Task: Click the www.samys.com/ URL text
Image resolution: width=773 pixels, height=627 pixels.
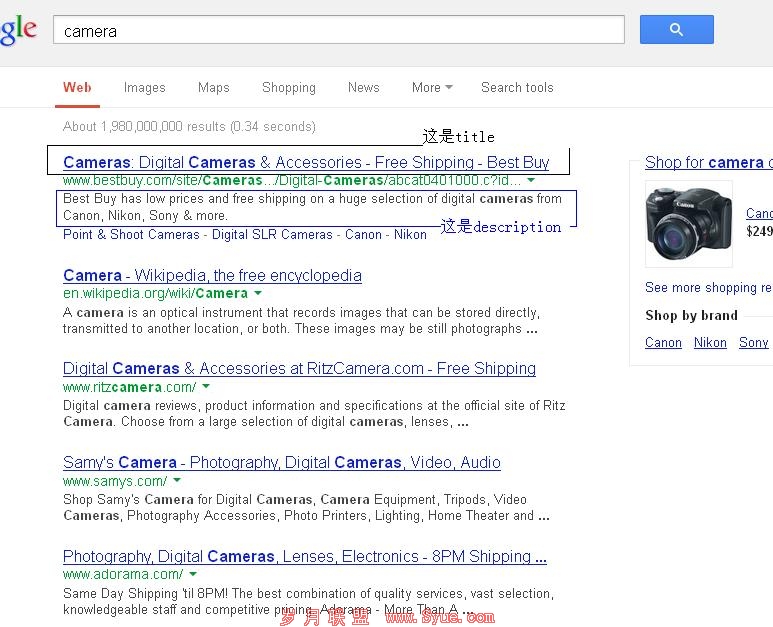Action: [x=115, y=481]
